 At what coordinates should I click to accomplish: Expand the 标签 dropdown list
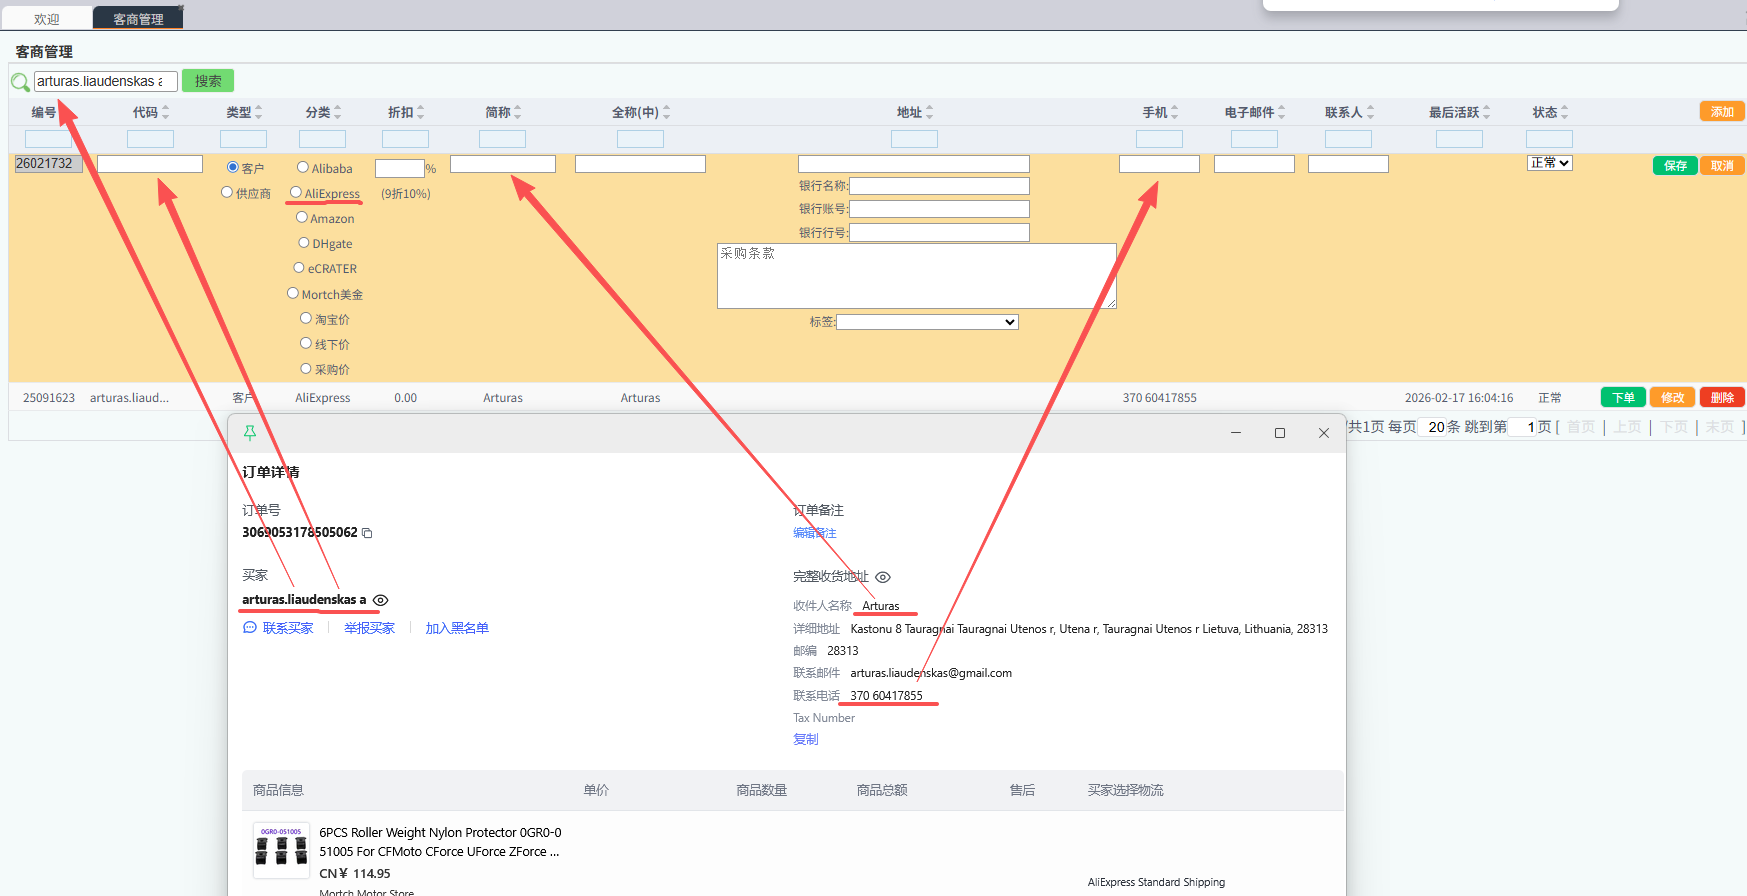(927, 322)
